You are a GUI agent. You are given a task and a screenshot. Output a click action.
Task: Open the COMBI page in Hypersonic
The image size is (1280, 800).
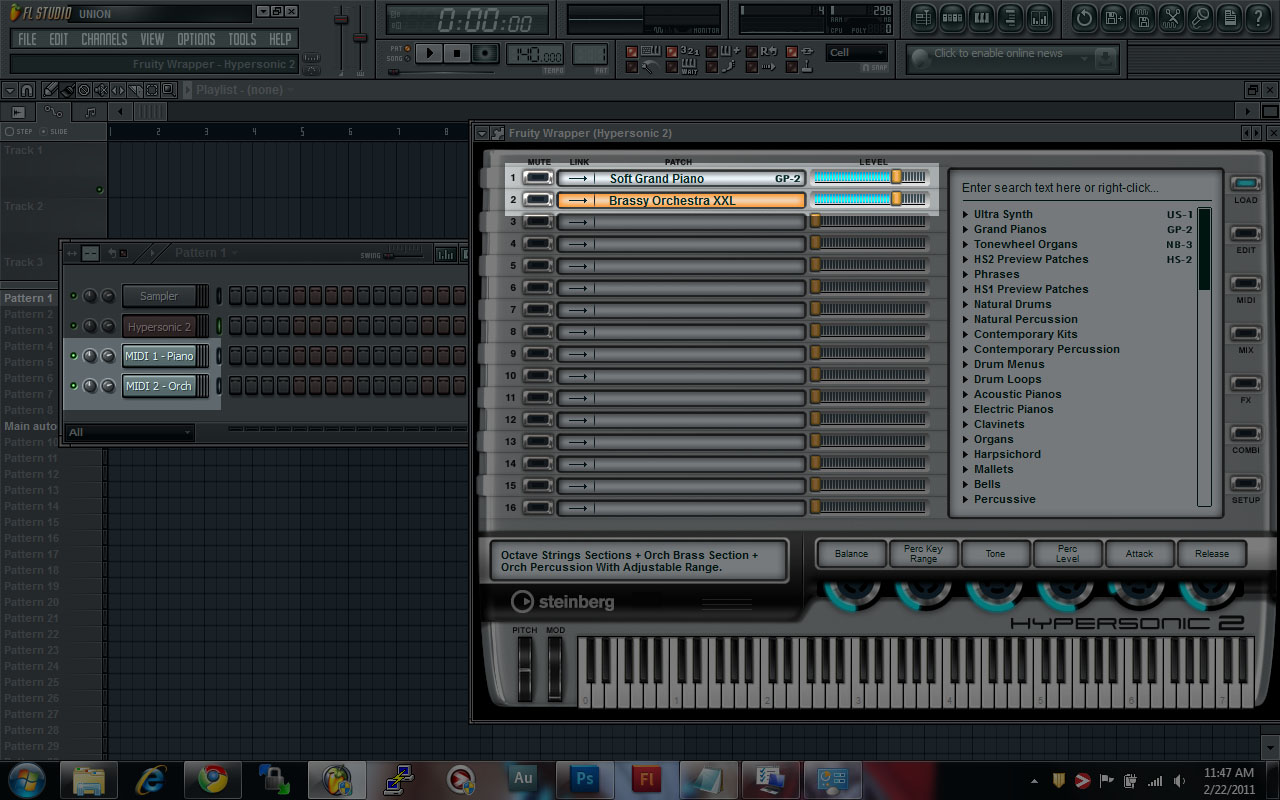1246,434
